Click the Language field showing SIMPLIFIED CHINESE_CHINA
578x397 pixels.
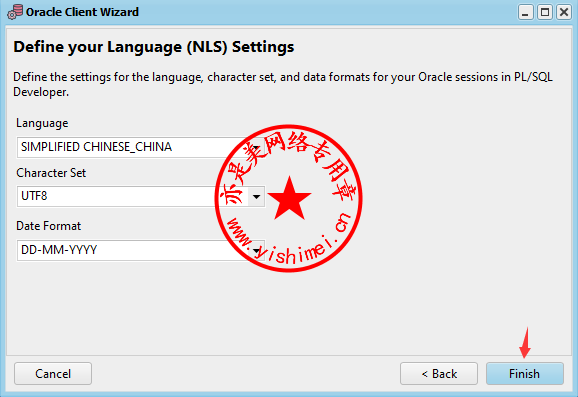(141, 147)
